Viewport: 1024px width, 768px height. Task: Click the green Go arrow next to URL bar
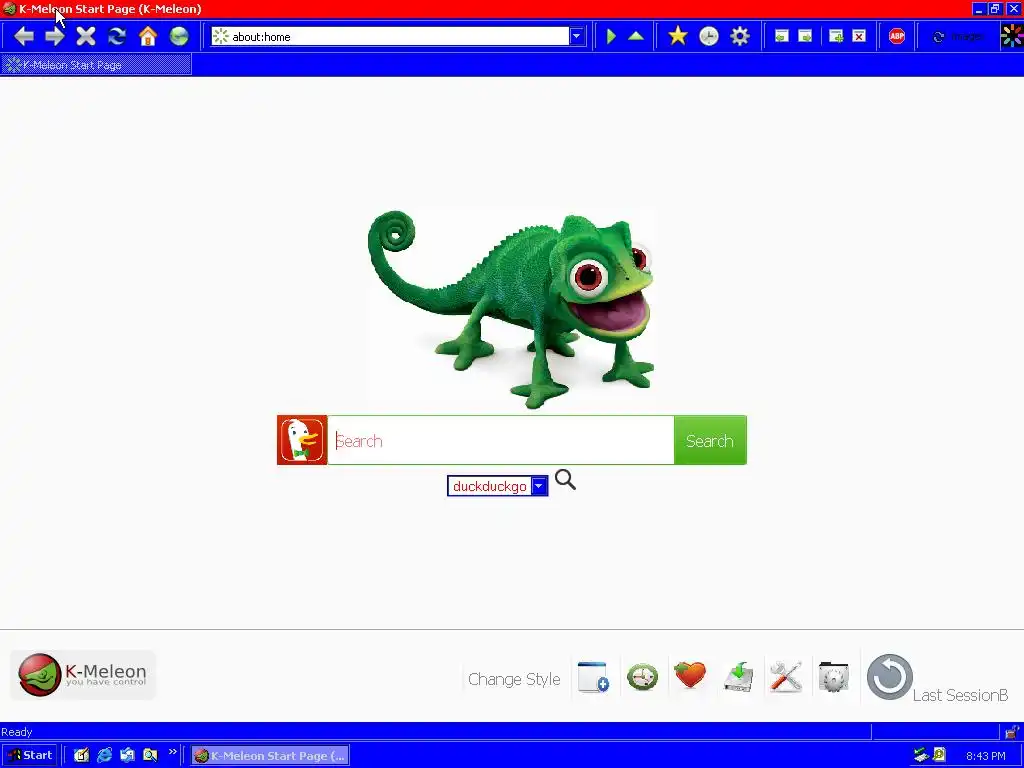pyautogui.click(x=611, y=36)
